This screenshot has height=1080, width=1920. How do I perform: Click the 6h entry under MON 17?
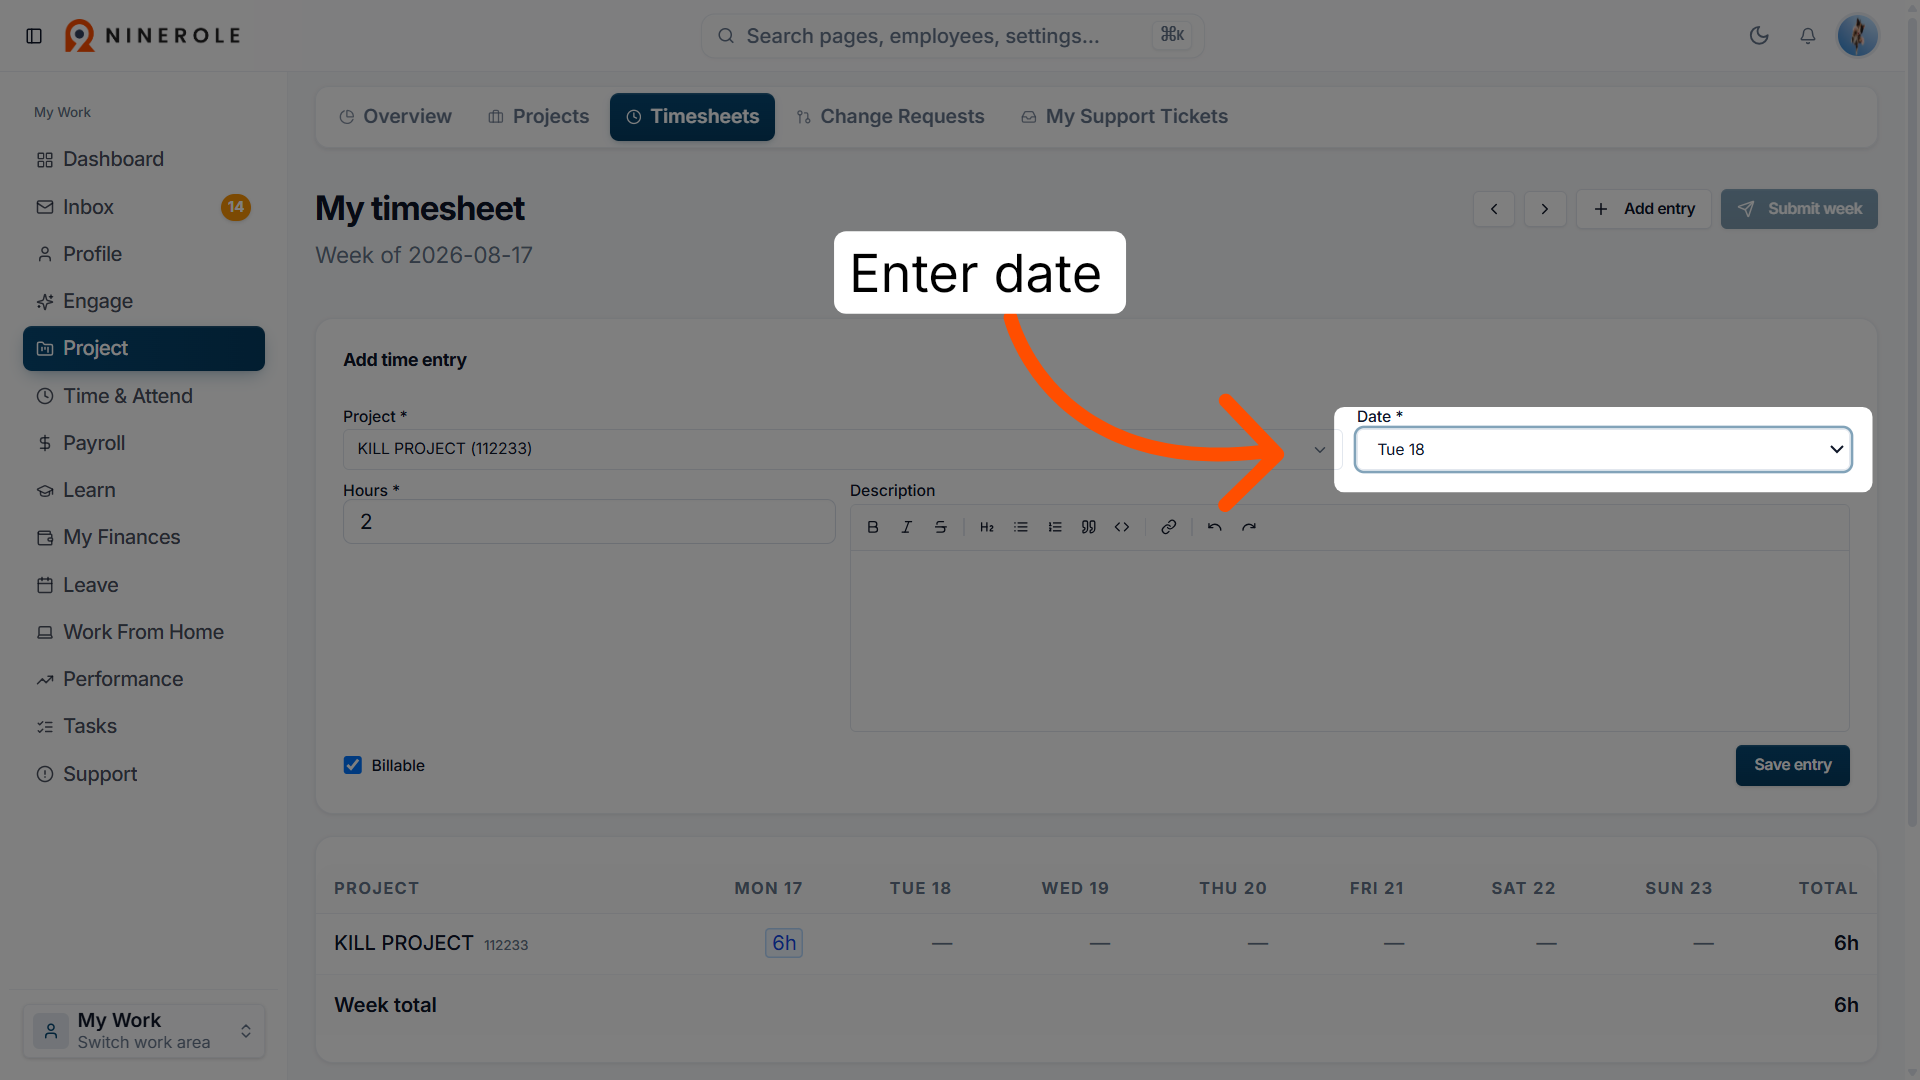tap(784, 943)
